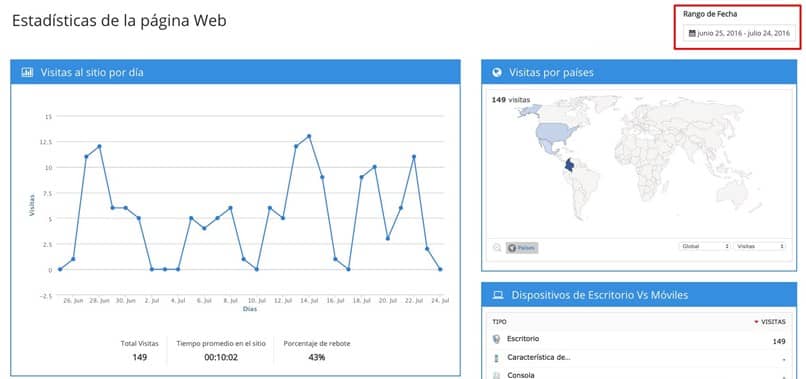Click the average time value 00:10:02
The image size is (806, 379).
221,357
